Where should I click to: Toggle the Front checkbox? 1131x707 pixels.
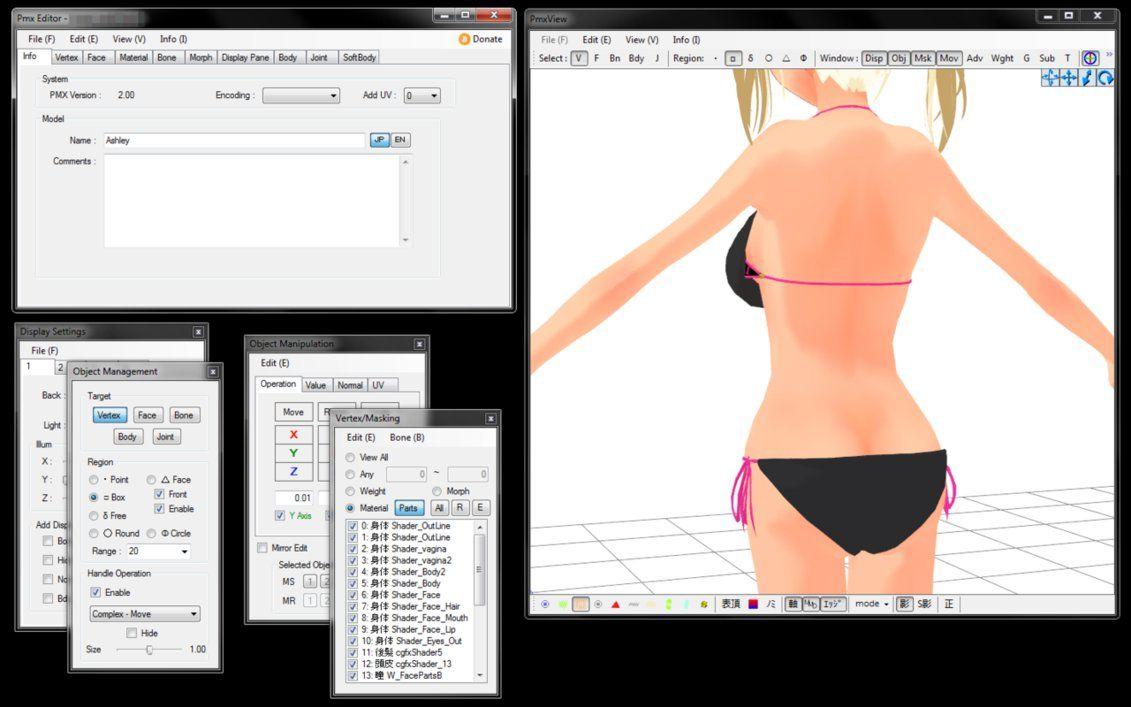(x=159, y=494)
